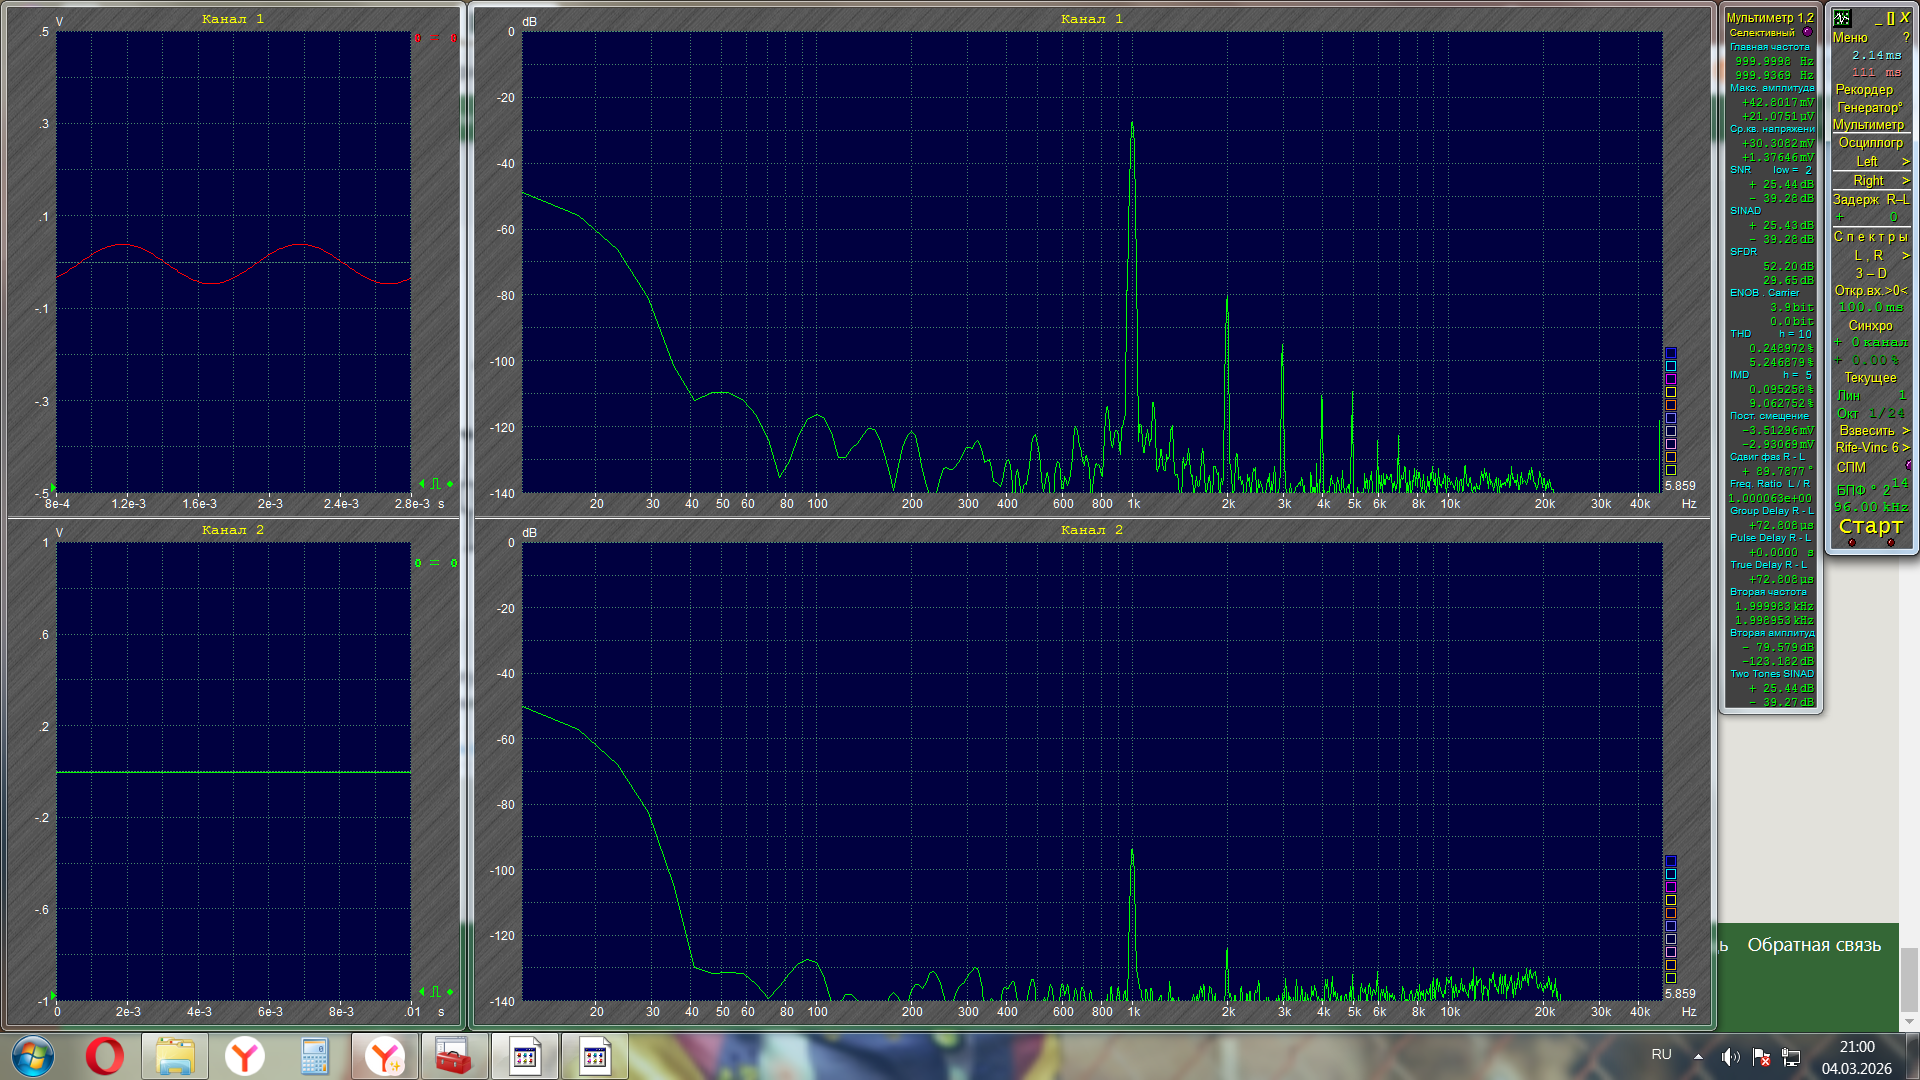Toggle the СПМ purple indicator
1920x1080 pixels.
1908,466
